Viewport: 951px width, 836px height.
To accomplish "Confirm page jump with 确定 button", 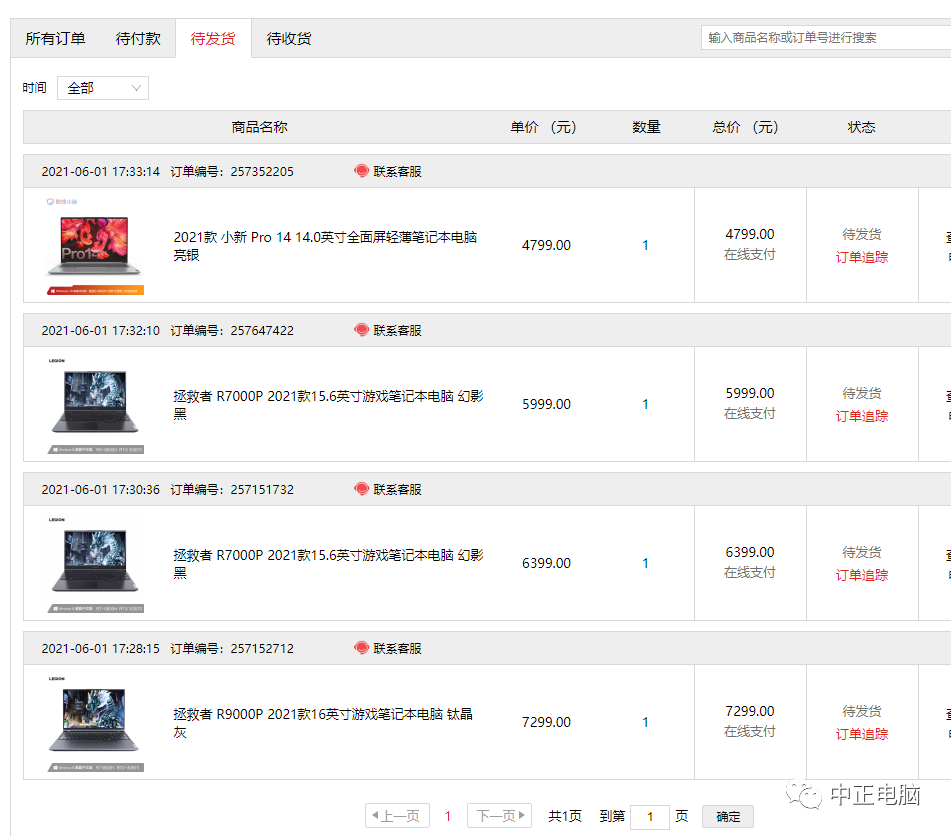I will click(728, 817).
